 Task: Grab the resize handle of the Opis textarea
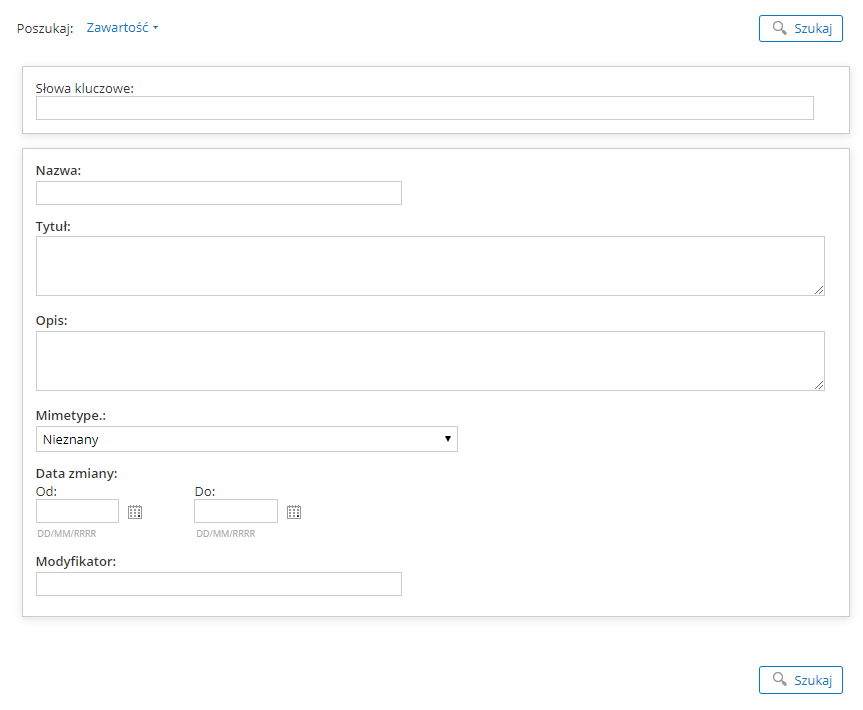click(x=819, y=385)
